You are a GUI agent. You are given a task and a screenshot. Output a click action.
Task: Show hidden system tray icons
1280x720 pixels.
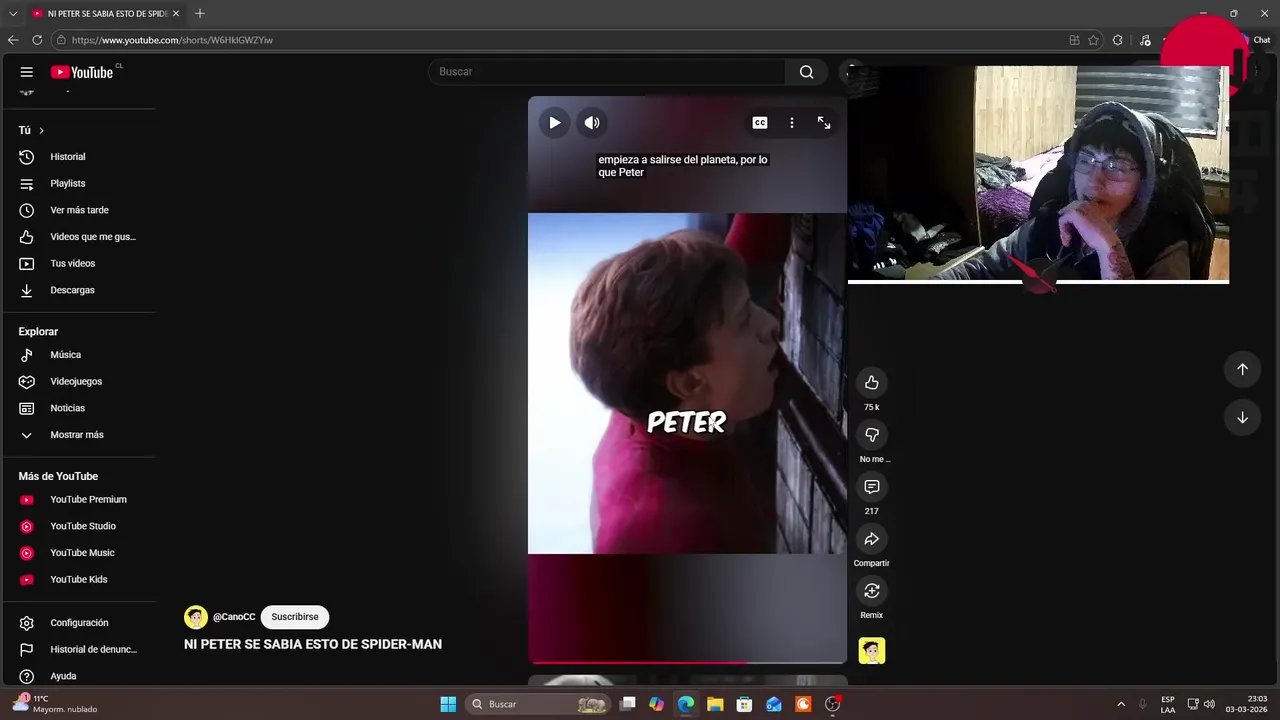[x=1121, y=704]
